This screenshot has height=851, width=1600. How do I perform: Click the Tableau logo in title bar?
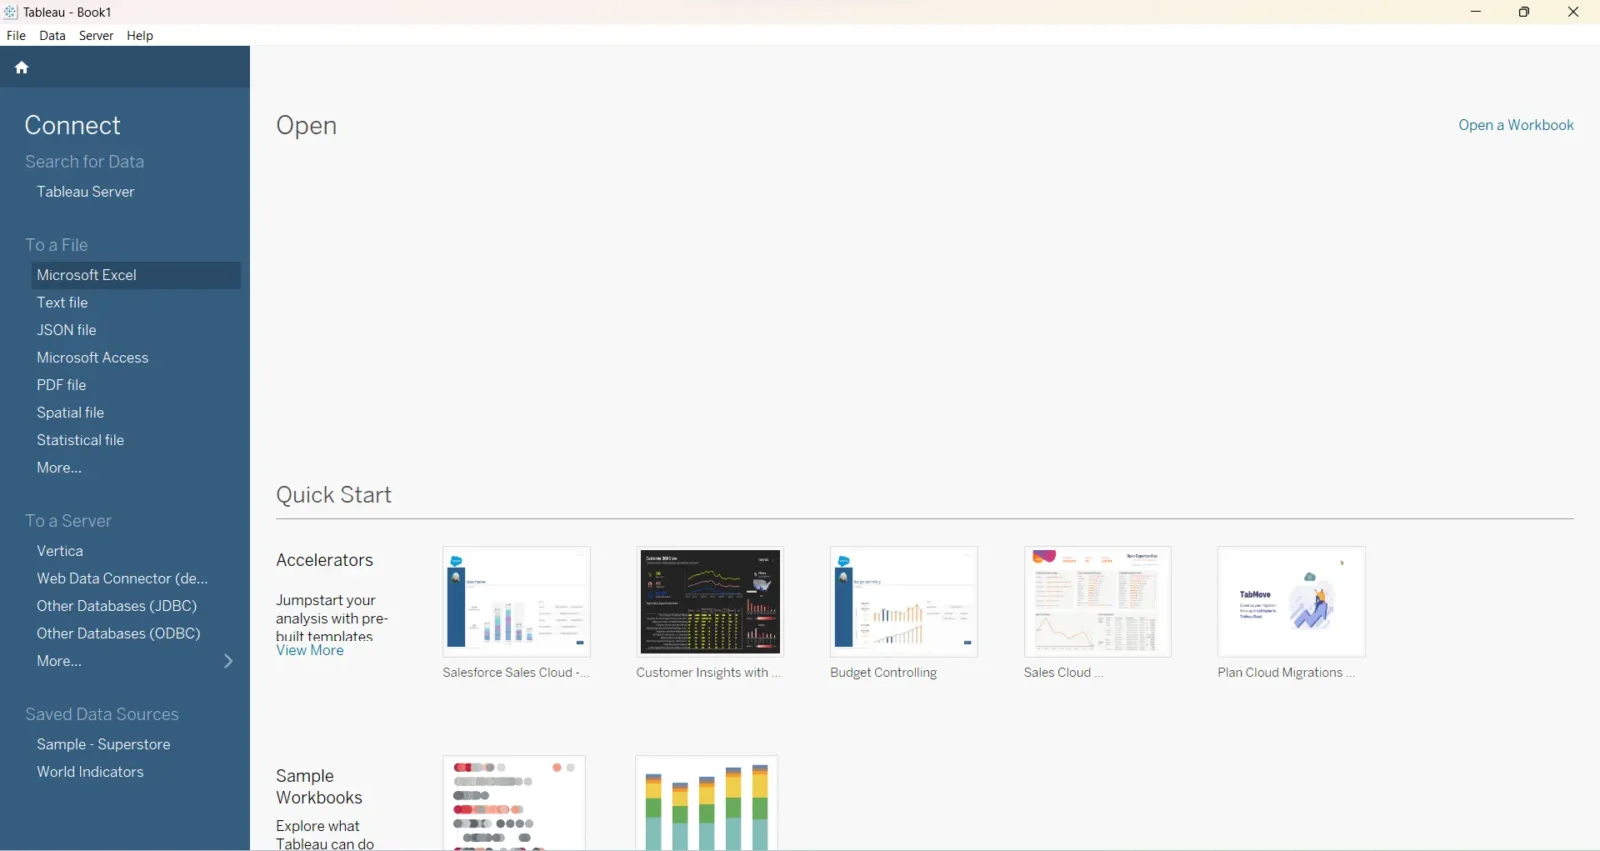point(10,12)
